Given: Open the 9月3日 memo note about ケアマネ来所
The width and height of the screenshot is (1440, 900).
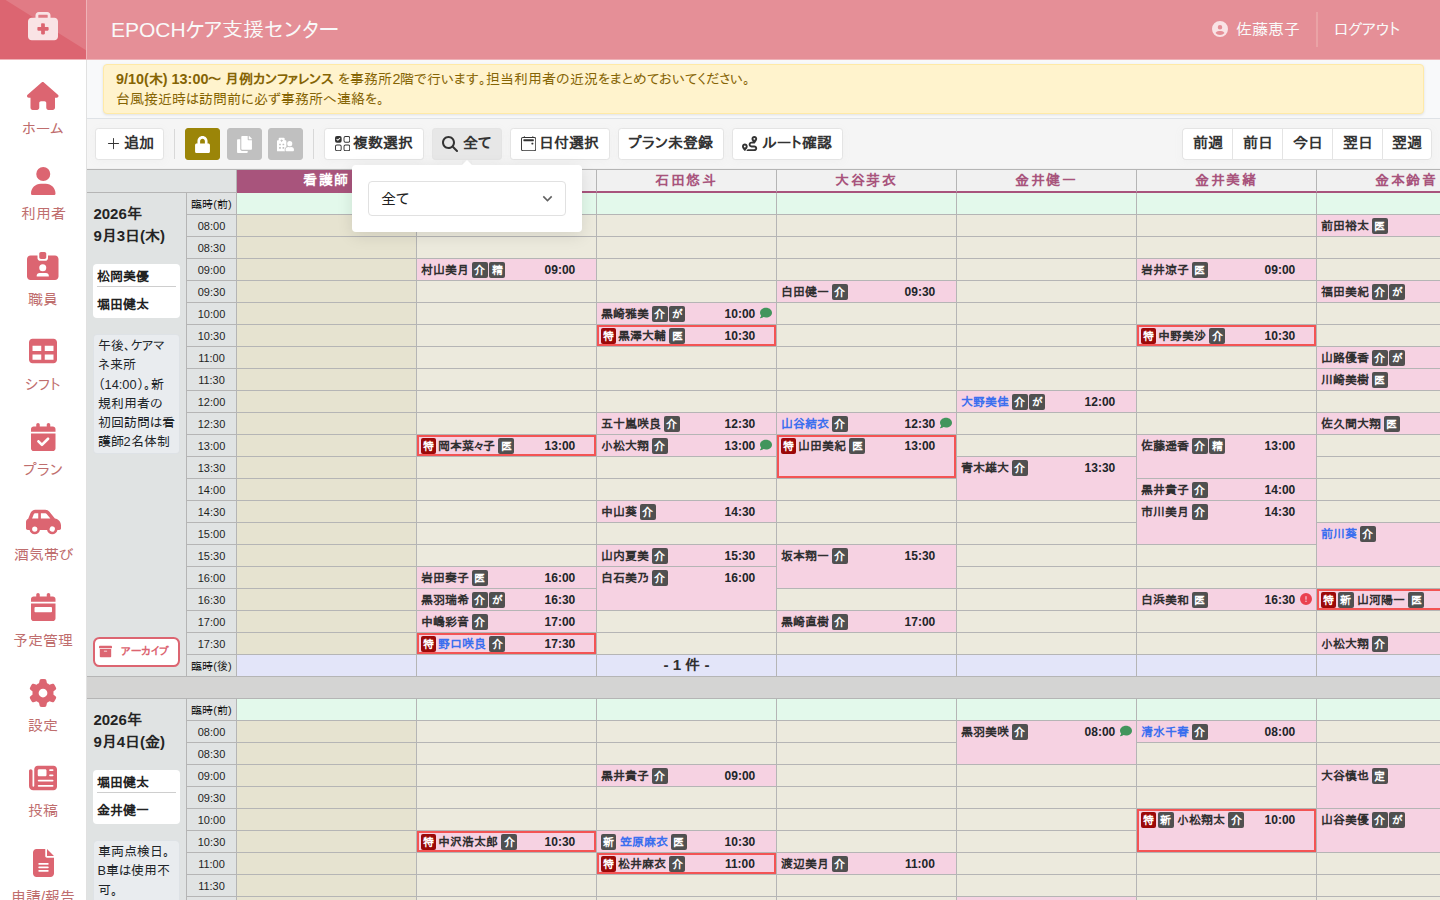Looking at the screenshot, I should click(136, 393).
